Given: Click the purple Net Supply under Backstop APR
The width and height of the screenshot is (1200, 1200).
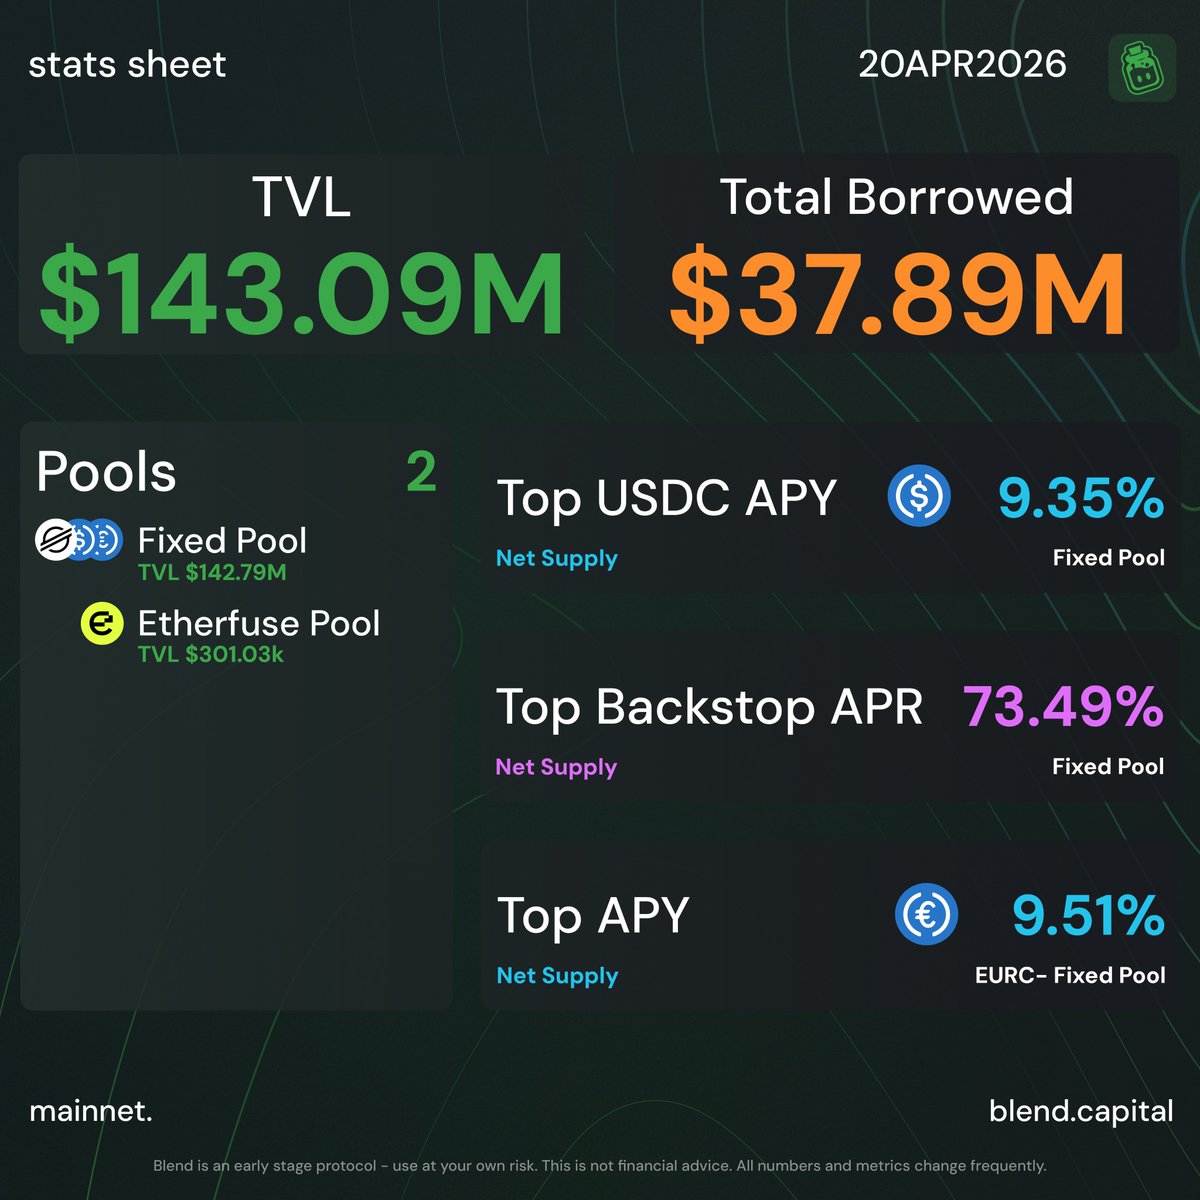Looking at the screenshot, I should coord(557,767).
